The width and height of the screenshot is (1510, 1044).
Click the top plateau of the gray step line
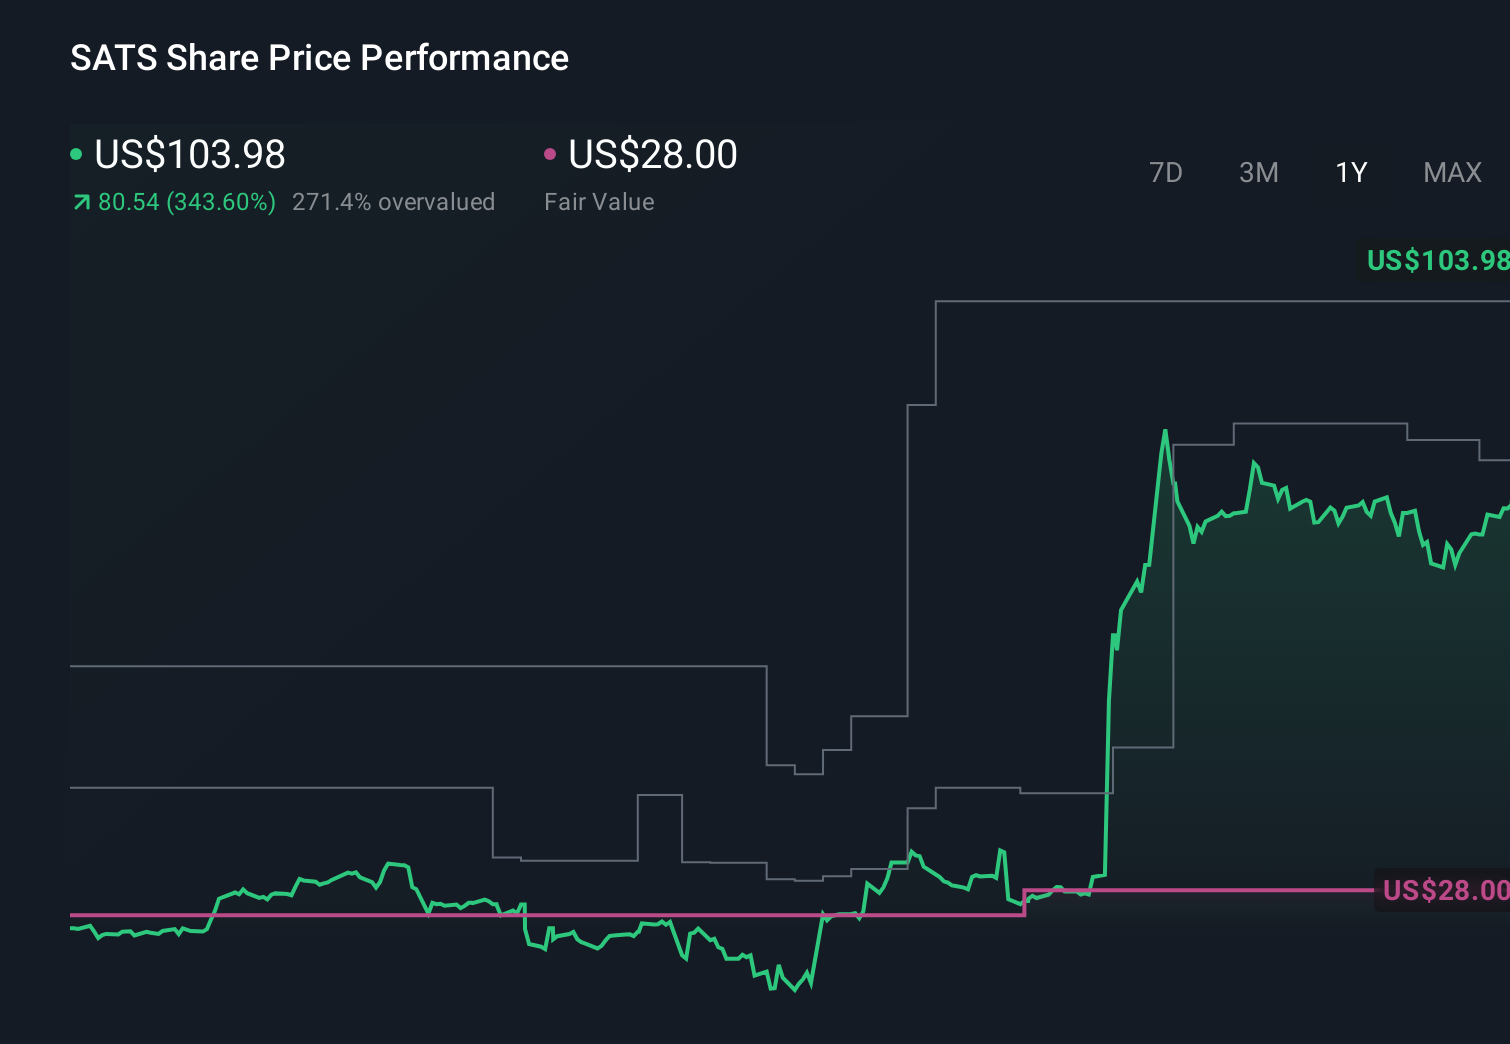click(x=1200, y=300)
